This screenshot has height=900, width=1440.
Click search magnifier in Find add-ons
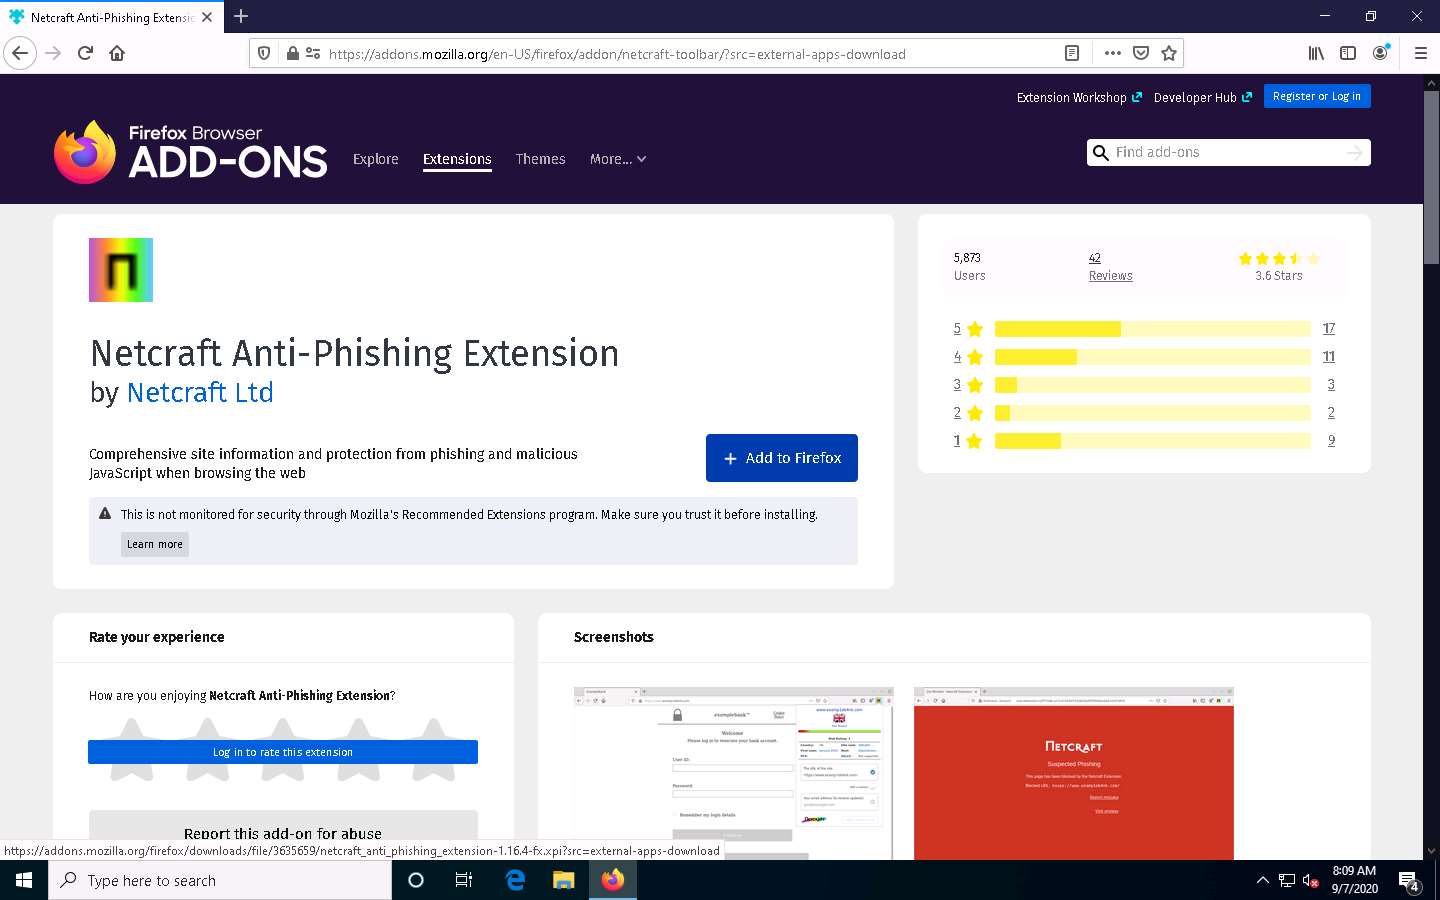(1100, 153)
